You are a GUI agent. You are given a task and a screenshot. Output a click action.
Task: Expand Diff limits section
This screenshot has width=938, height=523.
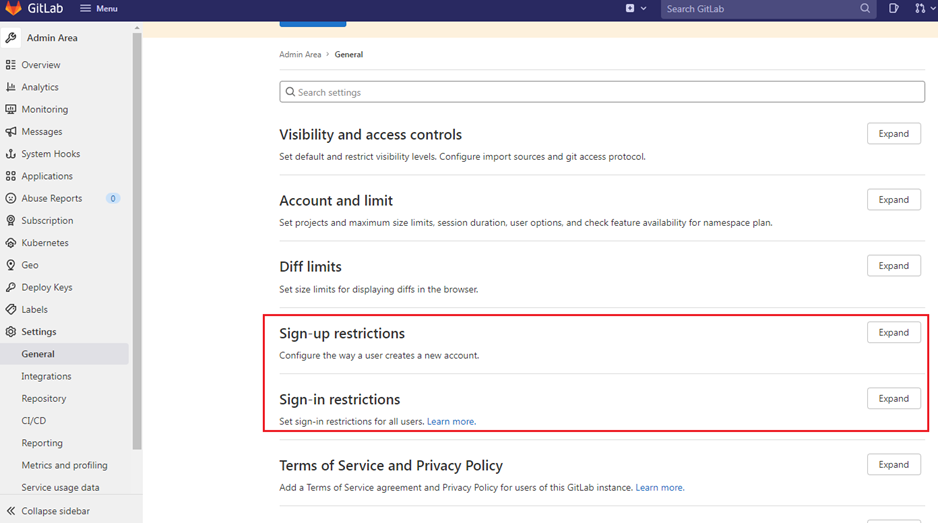tap(894, 266)
